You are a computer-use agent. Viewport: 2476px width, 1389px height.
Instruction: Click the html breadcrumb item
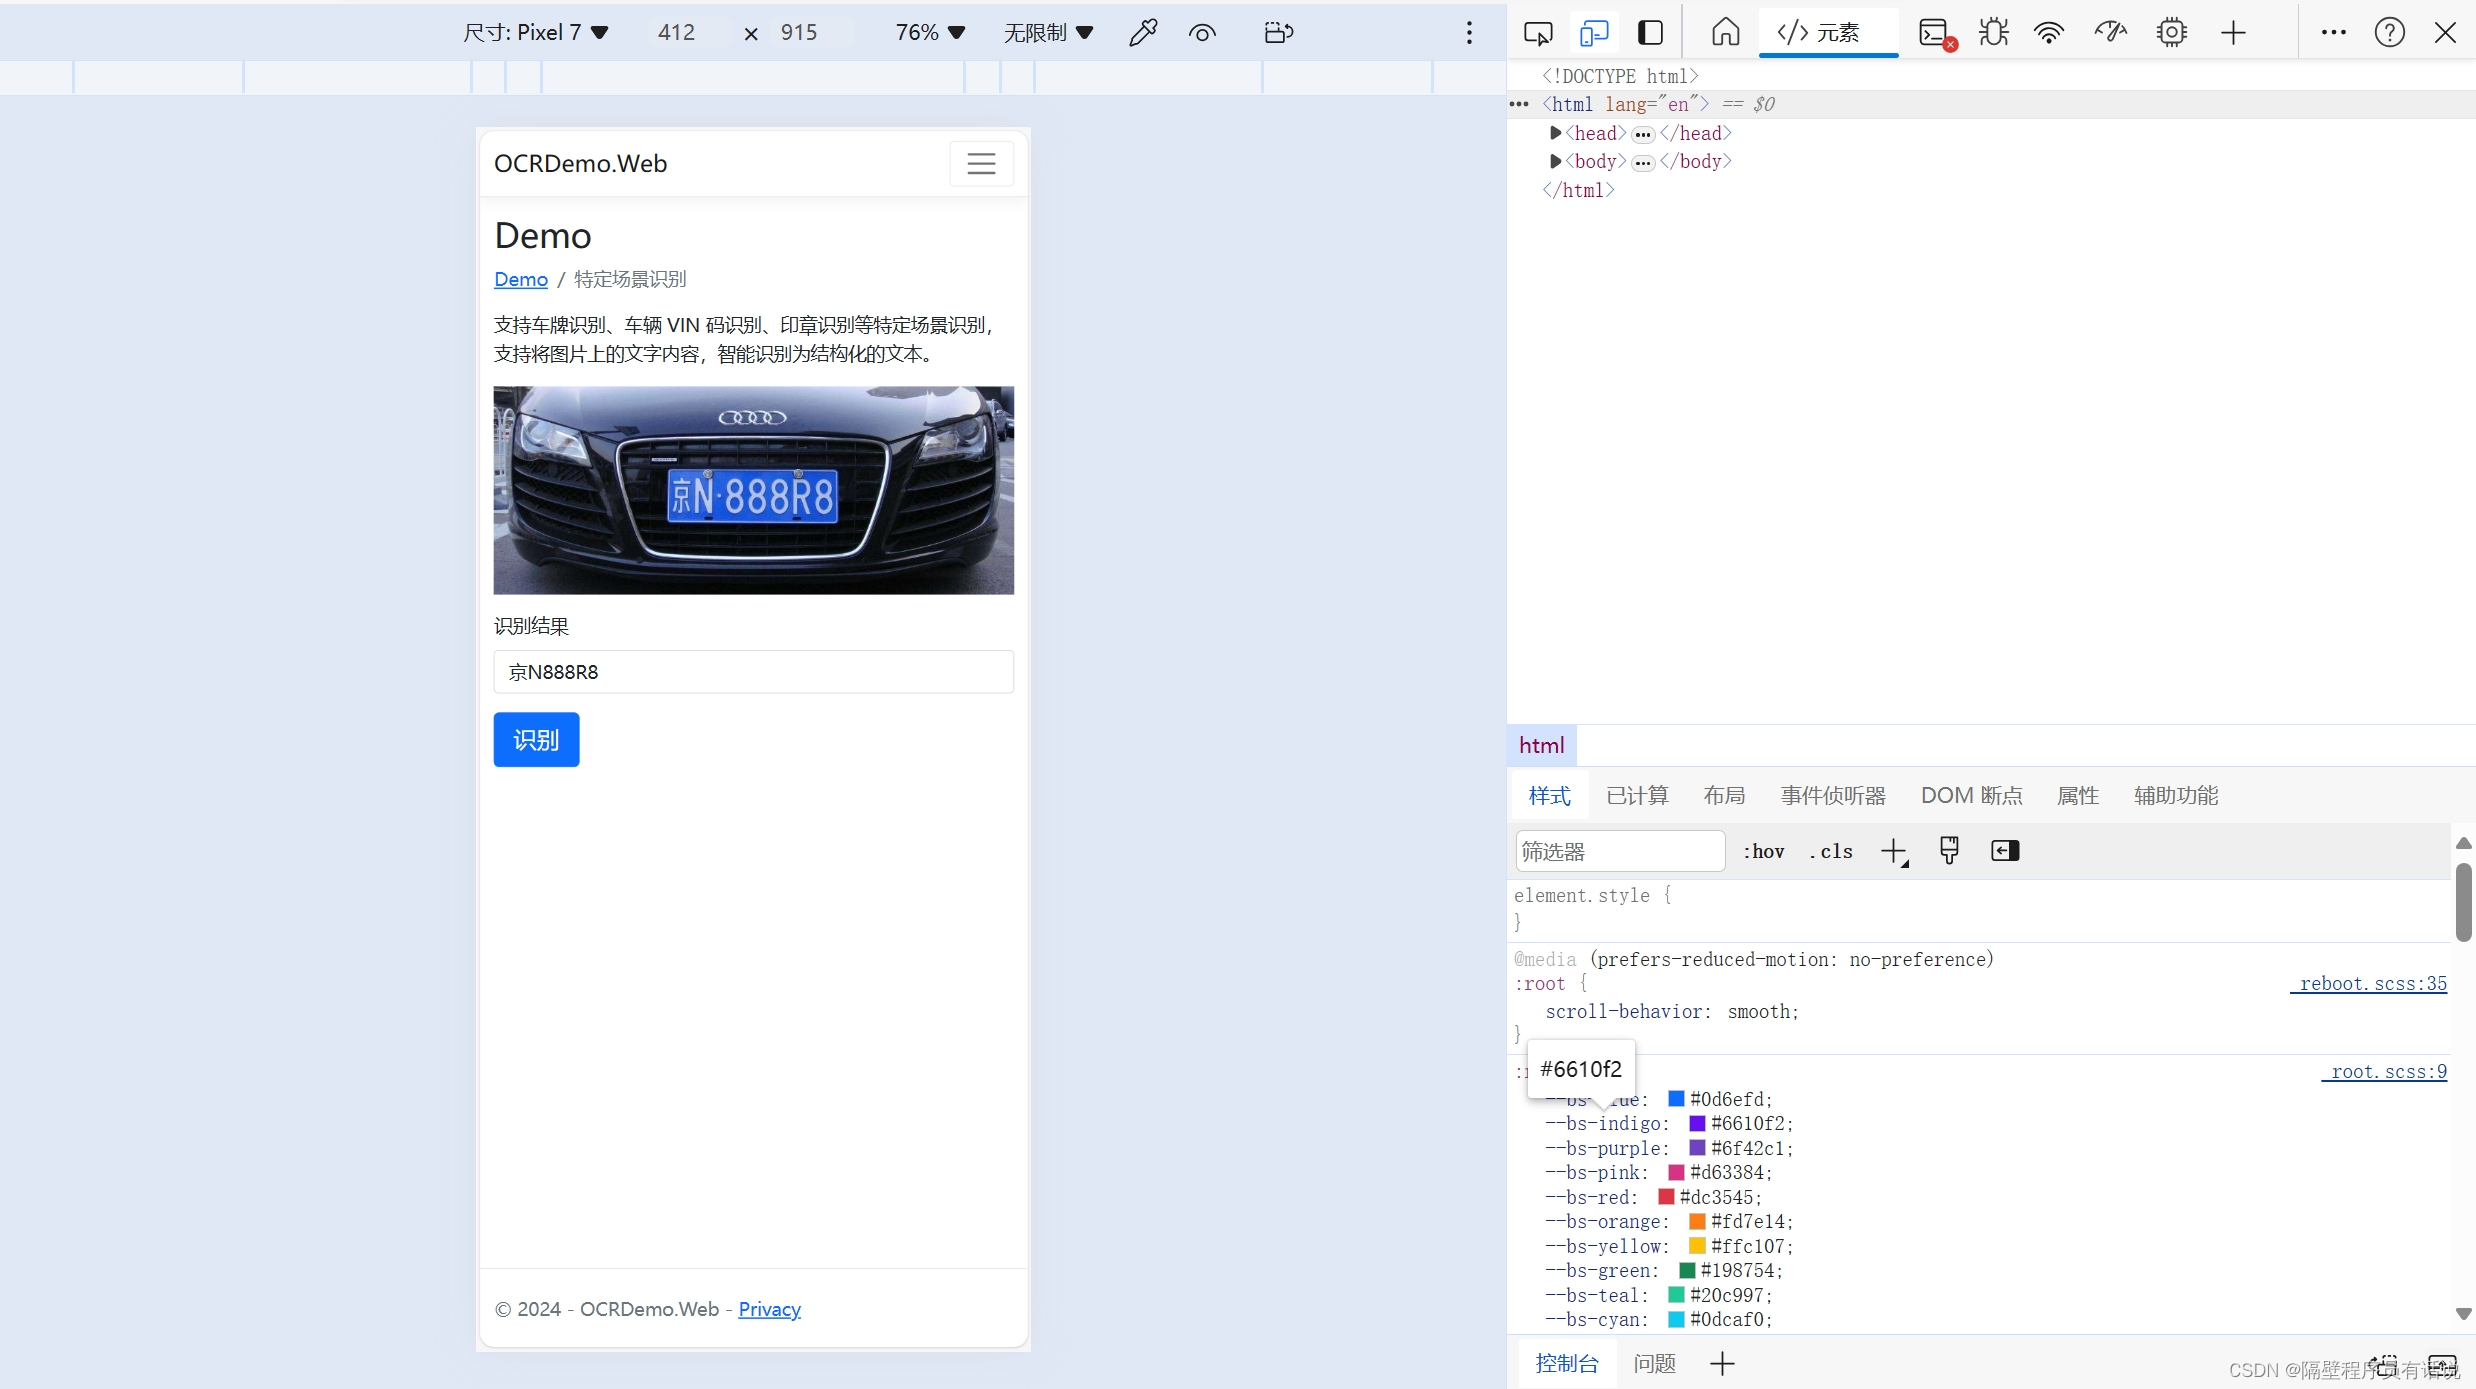pyautogui.click(x=1541, y=745)
